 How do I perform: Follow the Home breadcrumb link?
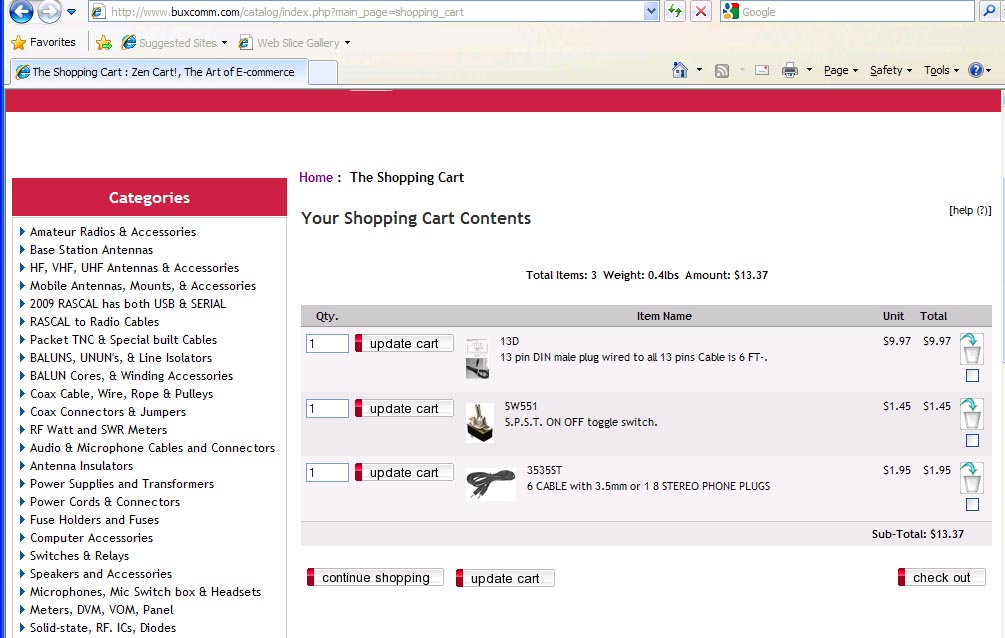(x=316, y=178)
